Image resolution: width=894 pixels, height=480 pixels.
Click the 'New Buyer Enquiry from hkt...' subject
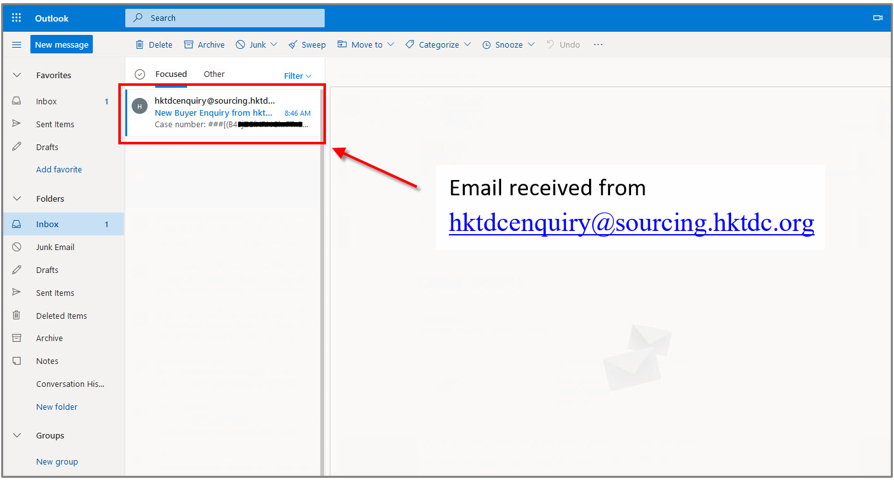pos(213,113)
